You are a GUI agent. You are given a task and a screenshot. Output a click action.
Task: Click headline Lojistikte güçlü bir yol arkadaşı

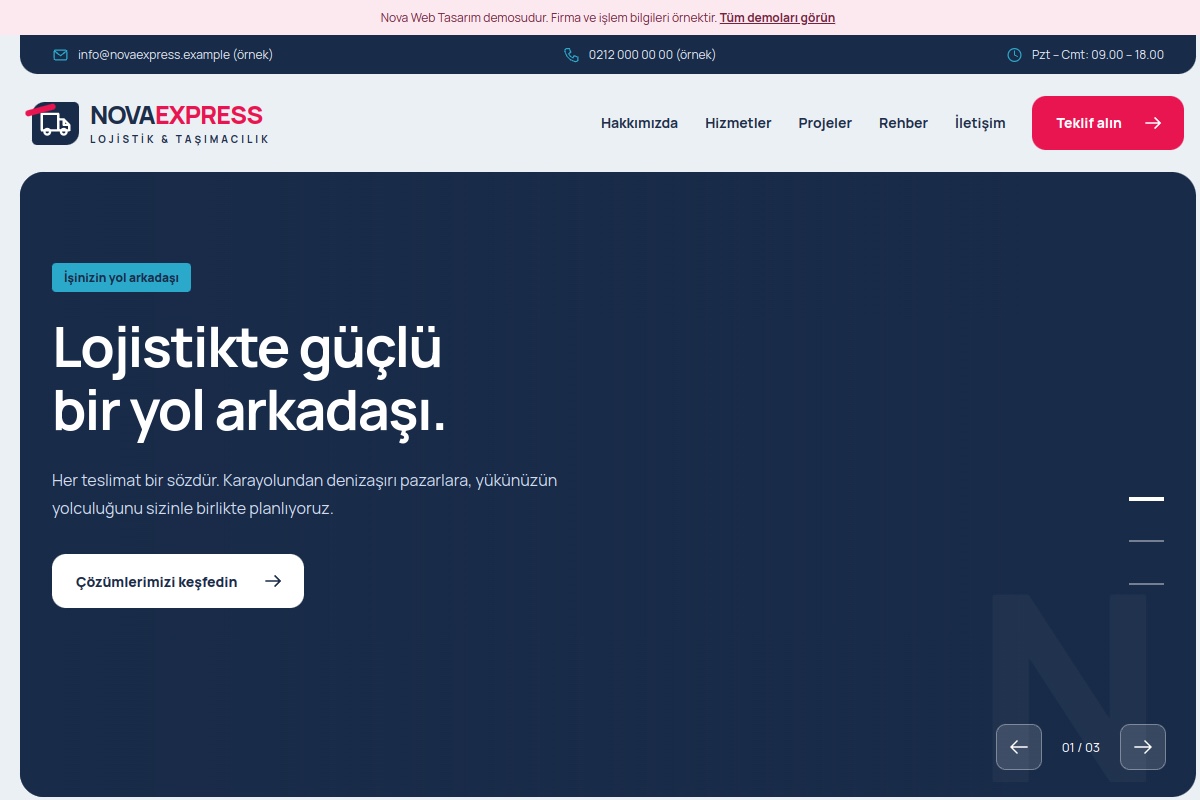tap(249, 380)
